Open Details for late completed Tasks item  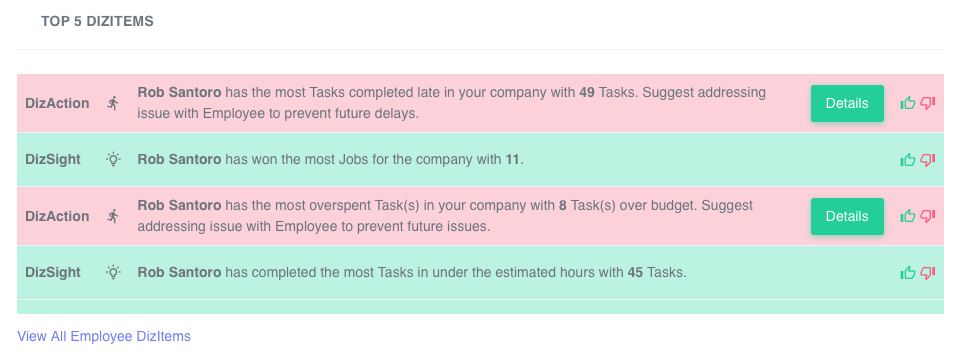coord(847,104)
